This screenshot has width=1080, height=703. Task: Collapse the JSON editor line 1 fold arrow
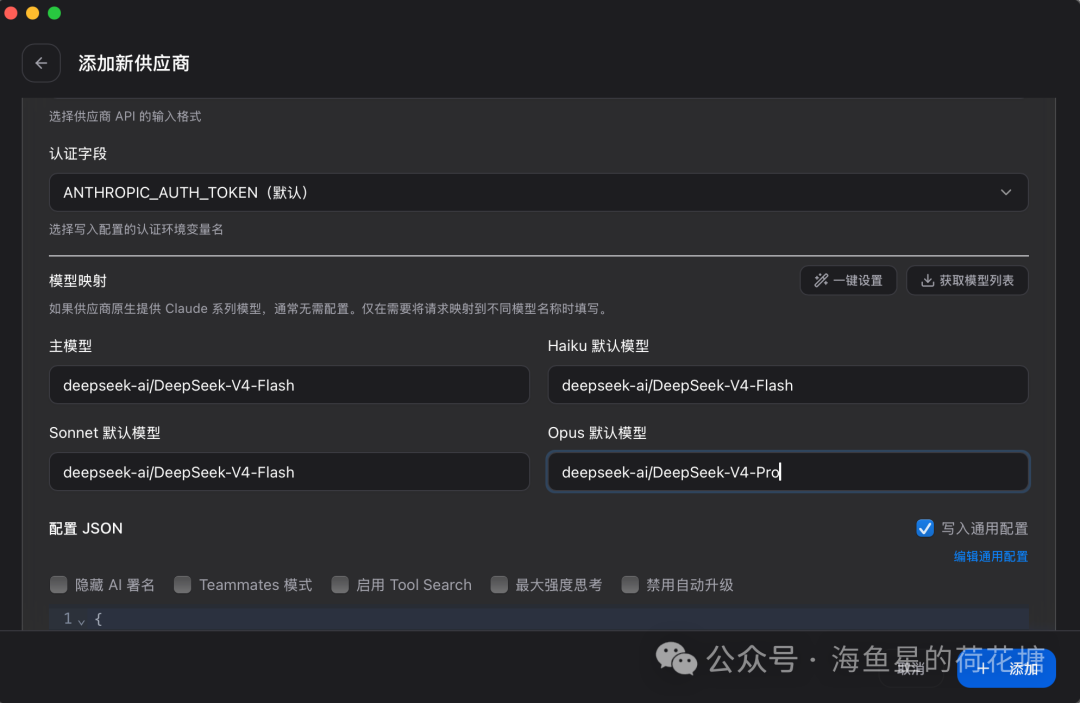pyautogui.click(x=81, y=621)
